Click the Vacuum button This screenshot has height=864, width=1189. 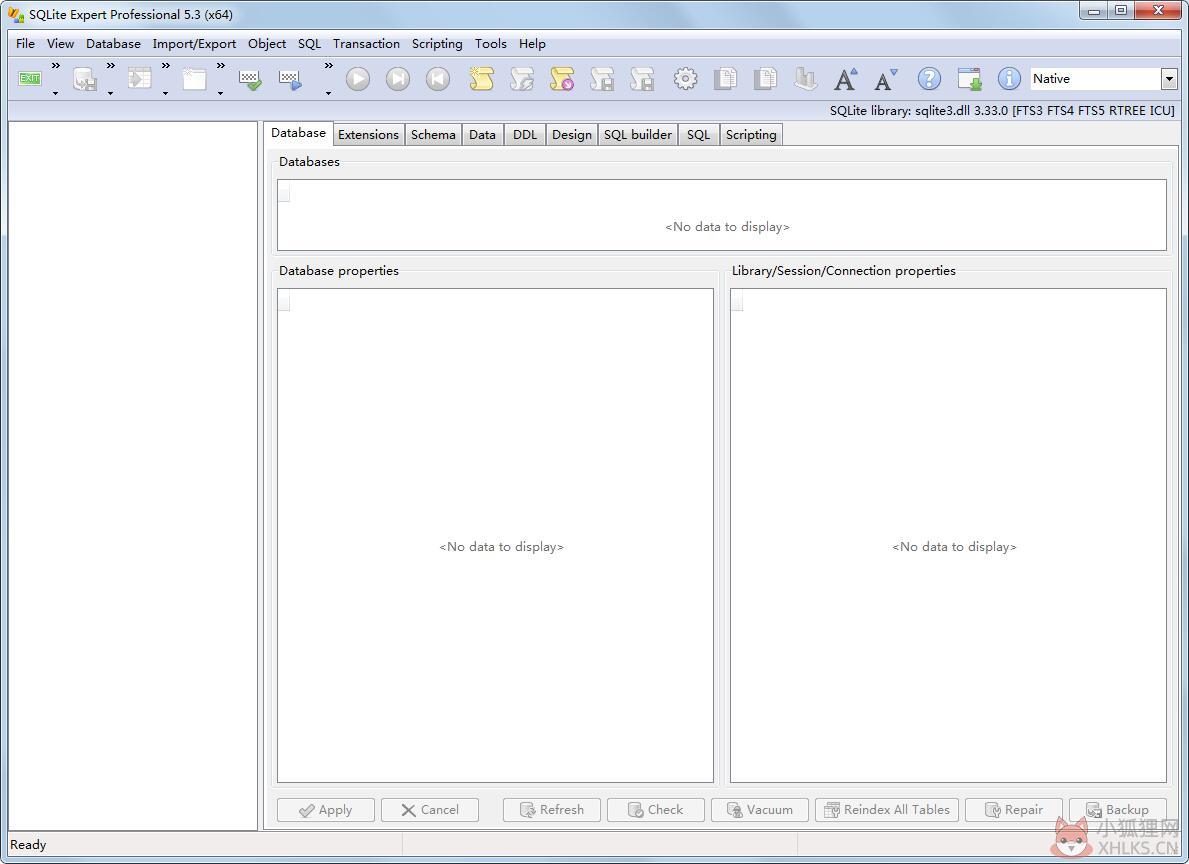[760, 810]
